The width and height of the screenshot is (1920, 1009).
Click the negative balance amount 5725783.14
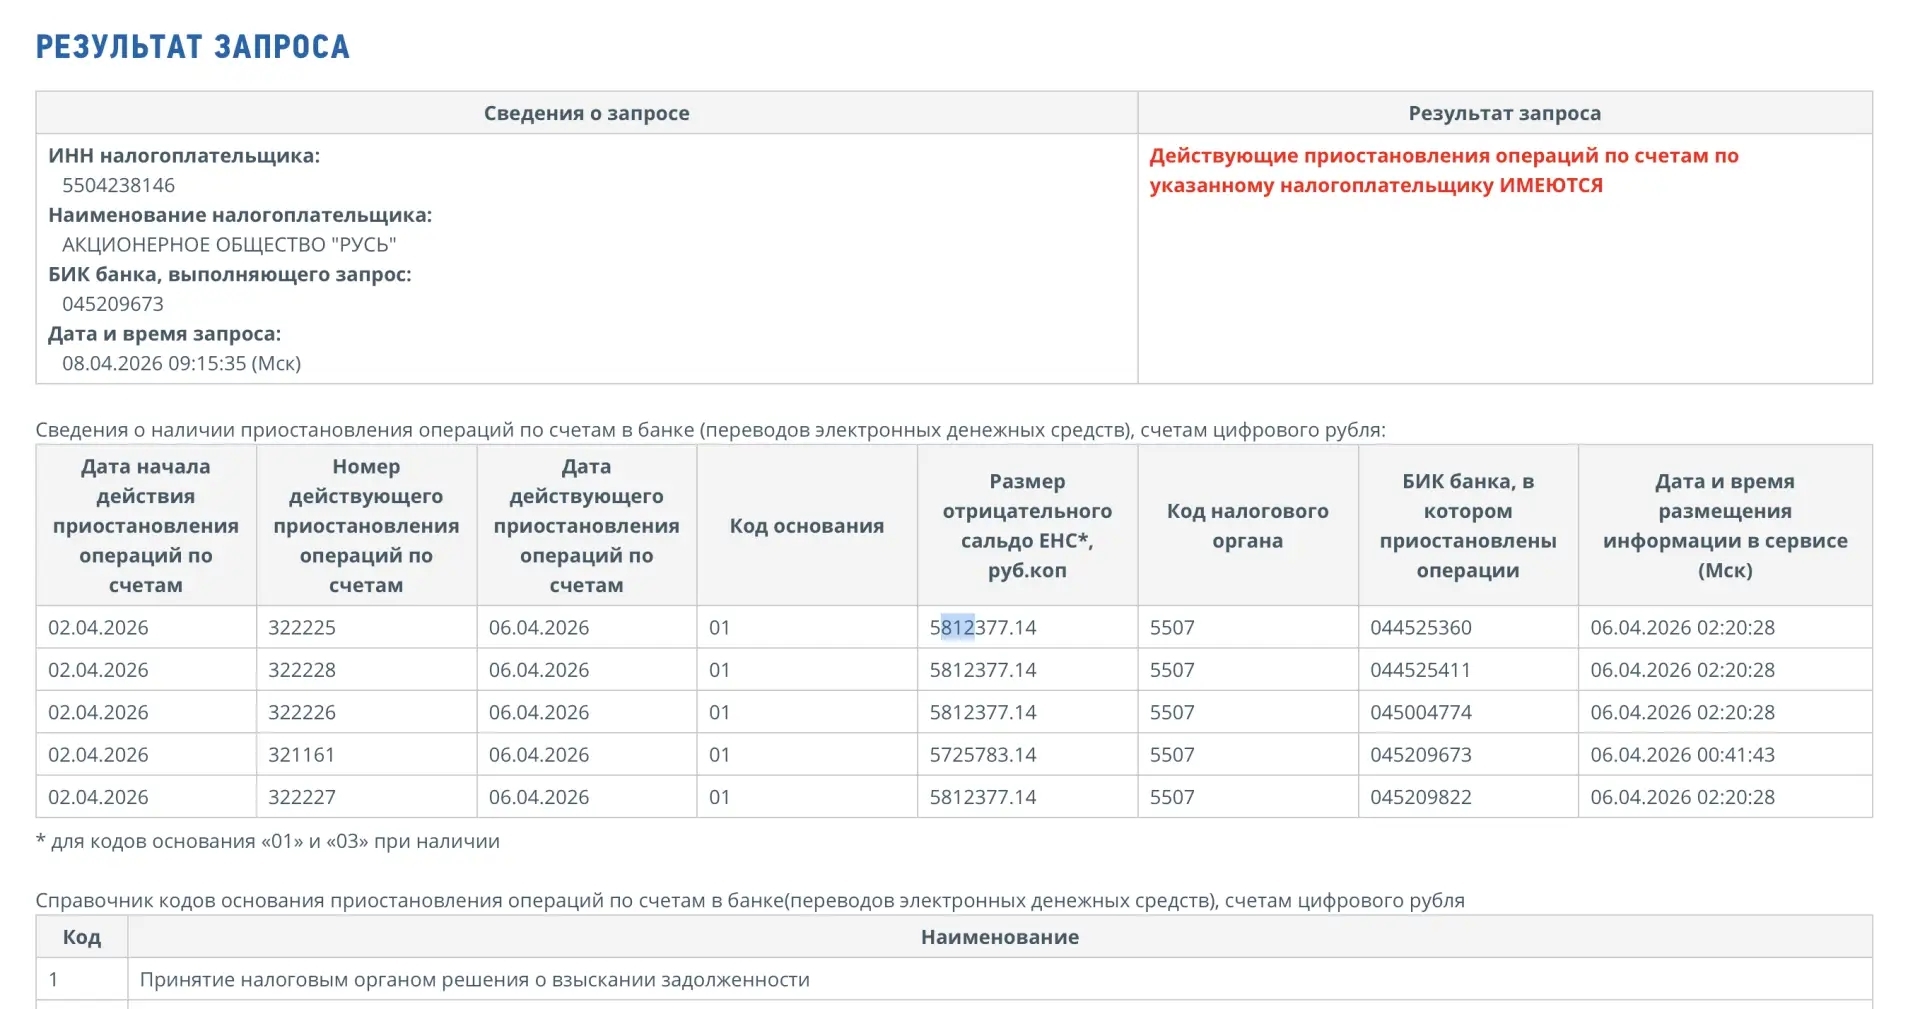982,755
